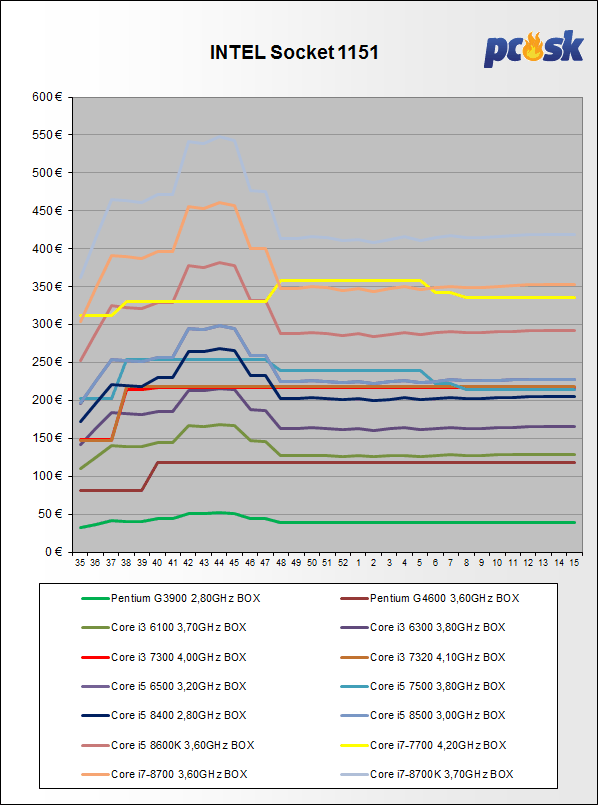Click the orange Core i7-8700 legend swatch

coord(95,774)
